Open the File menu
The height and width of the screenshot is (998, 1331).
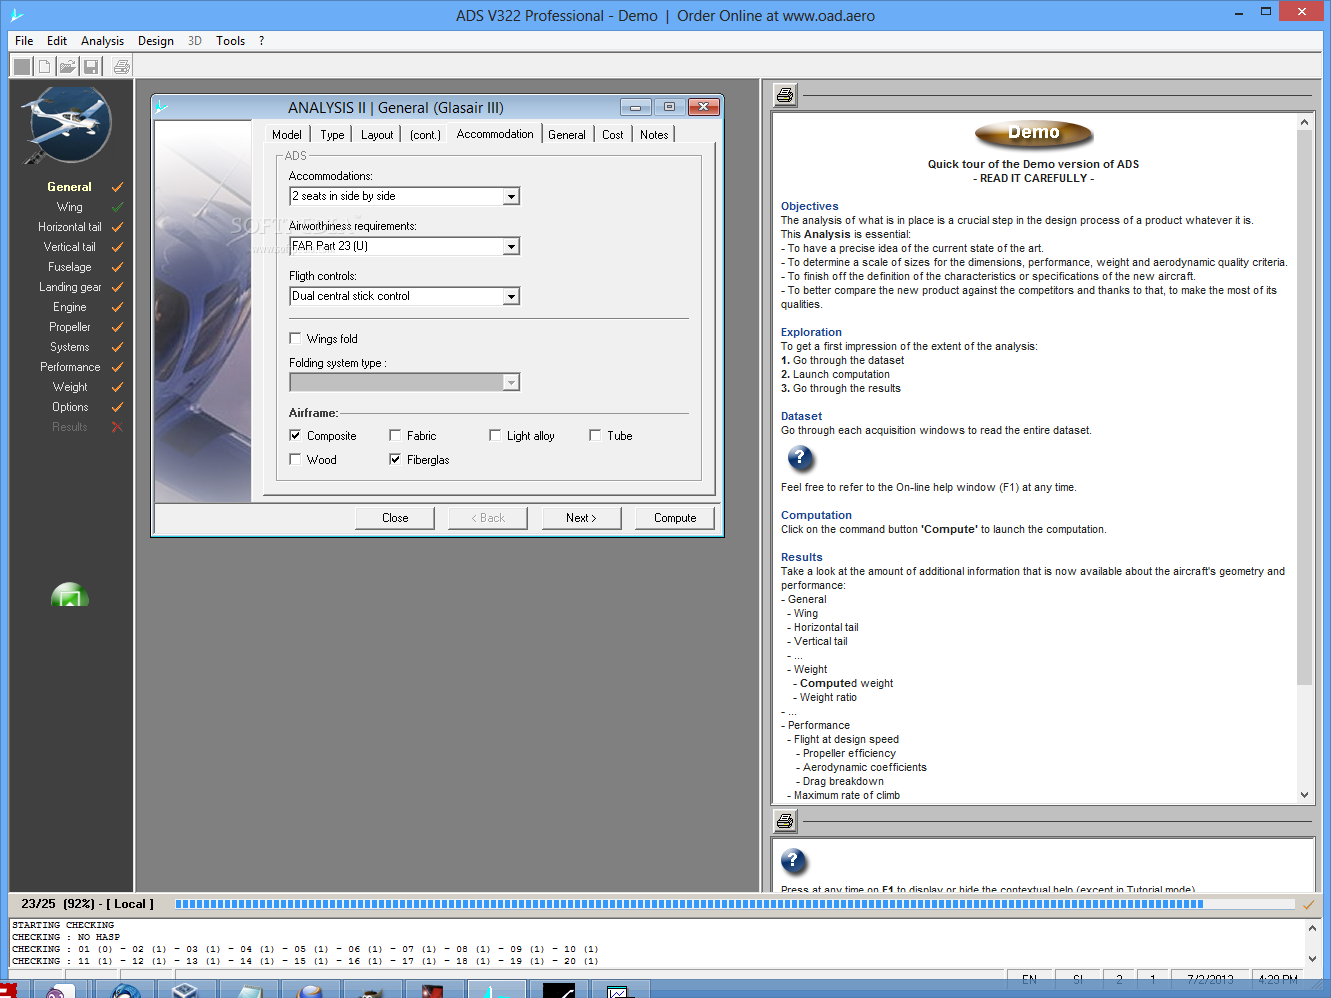coord(24,41)
